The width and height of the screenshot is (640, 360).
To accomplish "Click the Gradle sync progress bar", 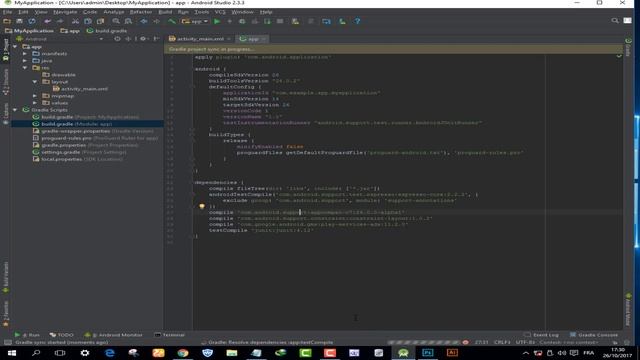I will click(424, 342).
